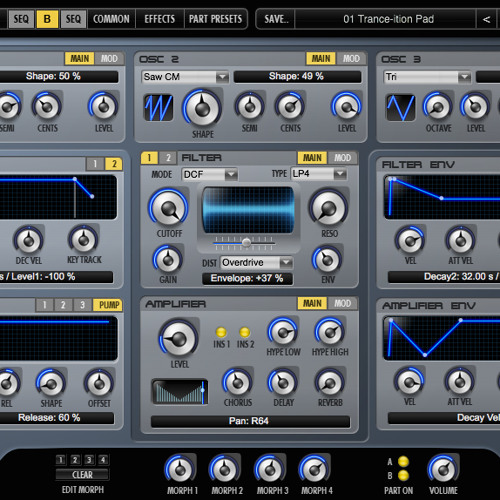Select Edit Morph slot 3

(x=89, y=460)
